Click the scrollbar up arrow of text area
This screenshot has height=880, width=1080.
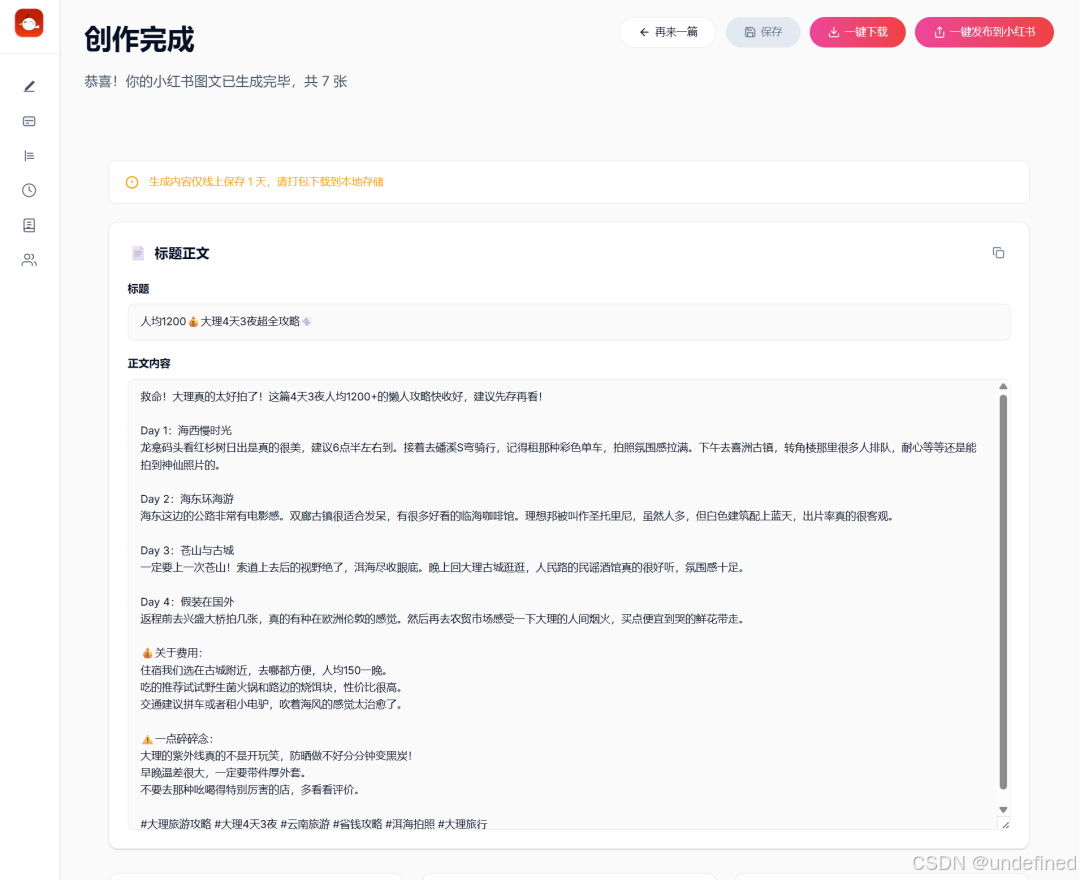[1003, 386]
